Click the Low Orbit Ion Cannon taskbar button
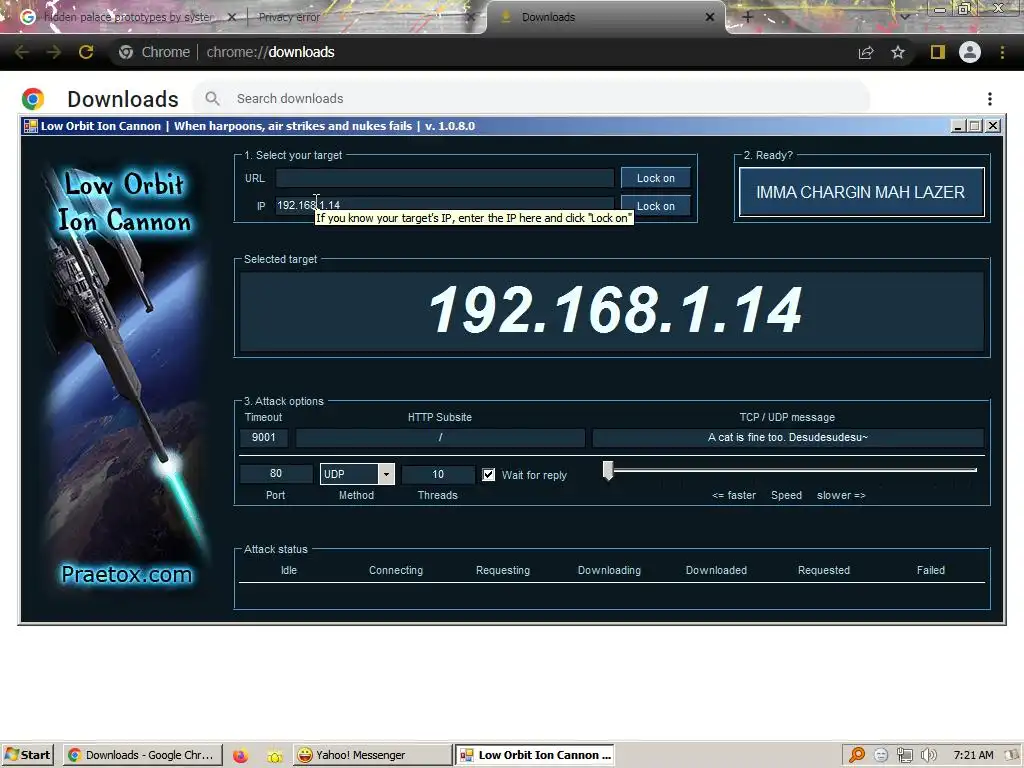Image resolution: width=1024 pixels, height=768 pixels. click(536, 755)
